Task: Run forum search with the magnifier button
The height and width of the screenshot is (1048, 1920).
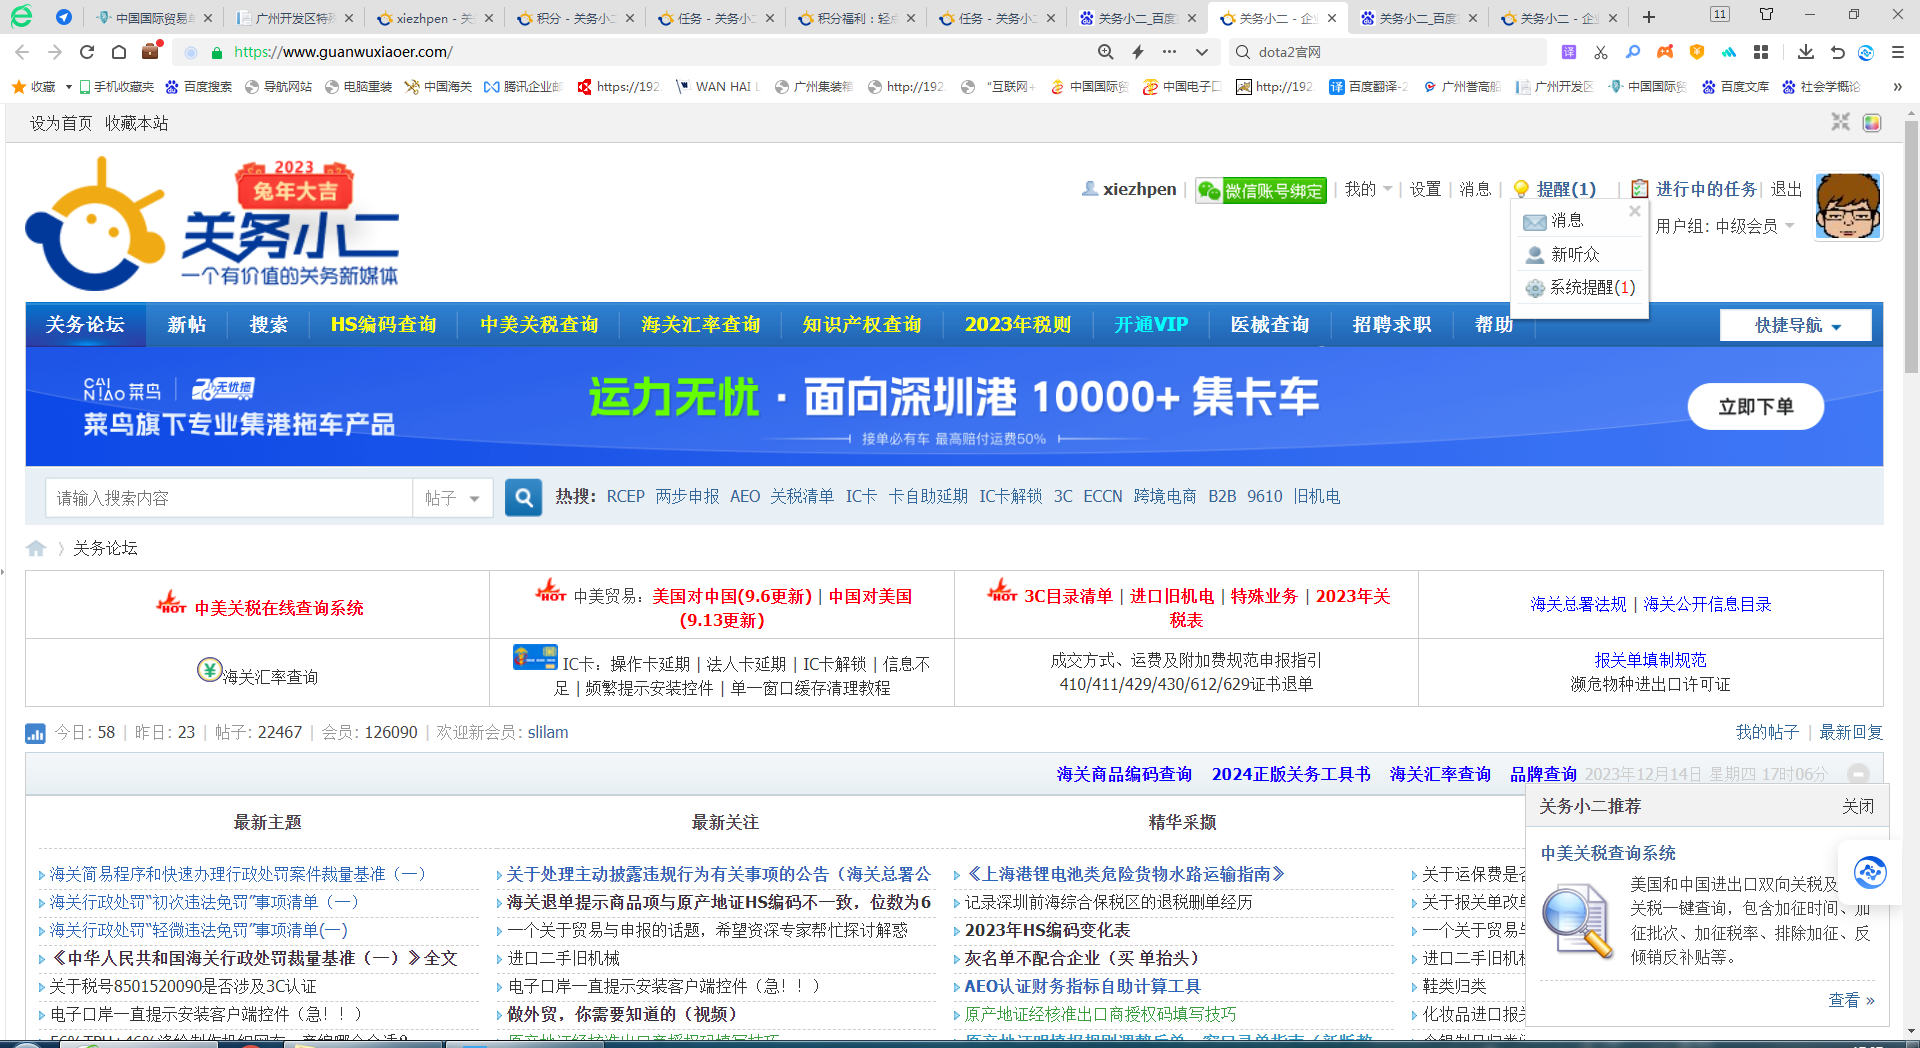Action: 523,497
